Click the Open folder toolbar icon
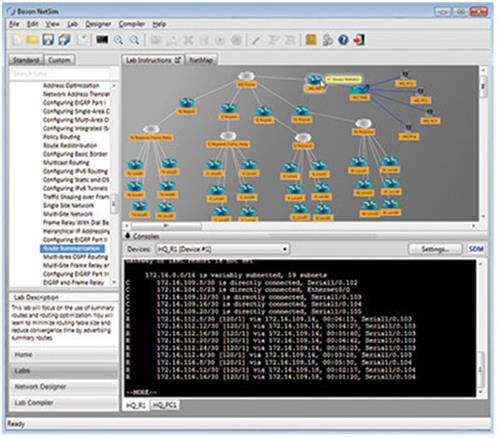This screenshot has width=500, height=438. [x=33, y=40]
